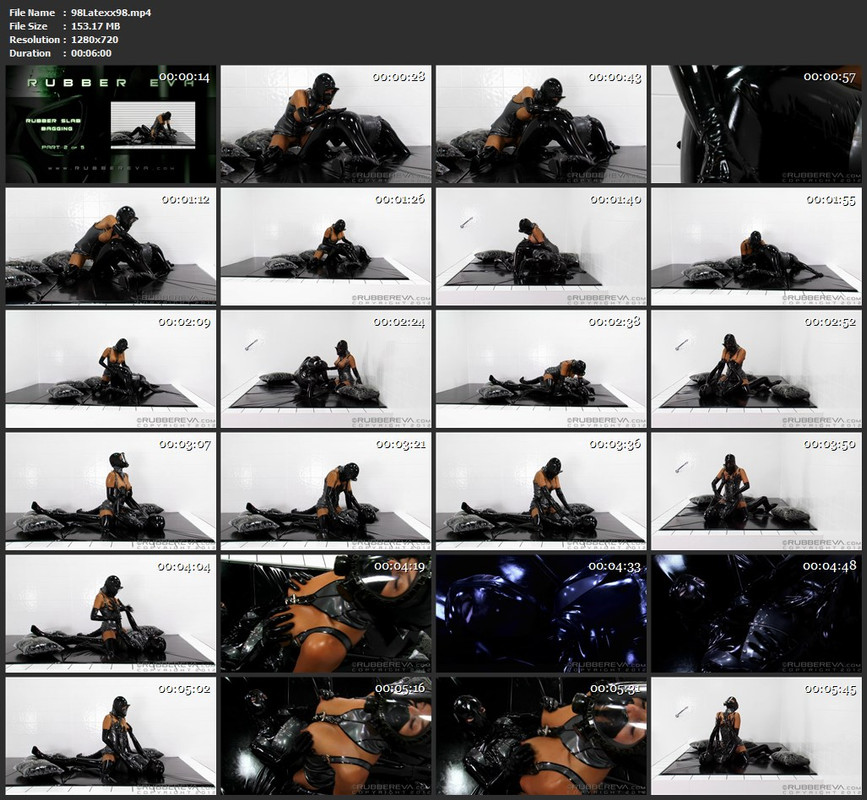Screen dimensions: 867x800
Task: Open the thumbnail stamped 00:05:16
Action: 326,736
